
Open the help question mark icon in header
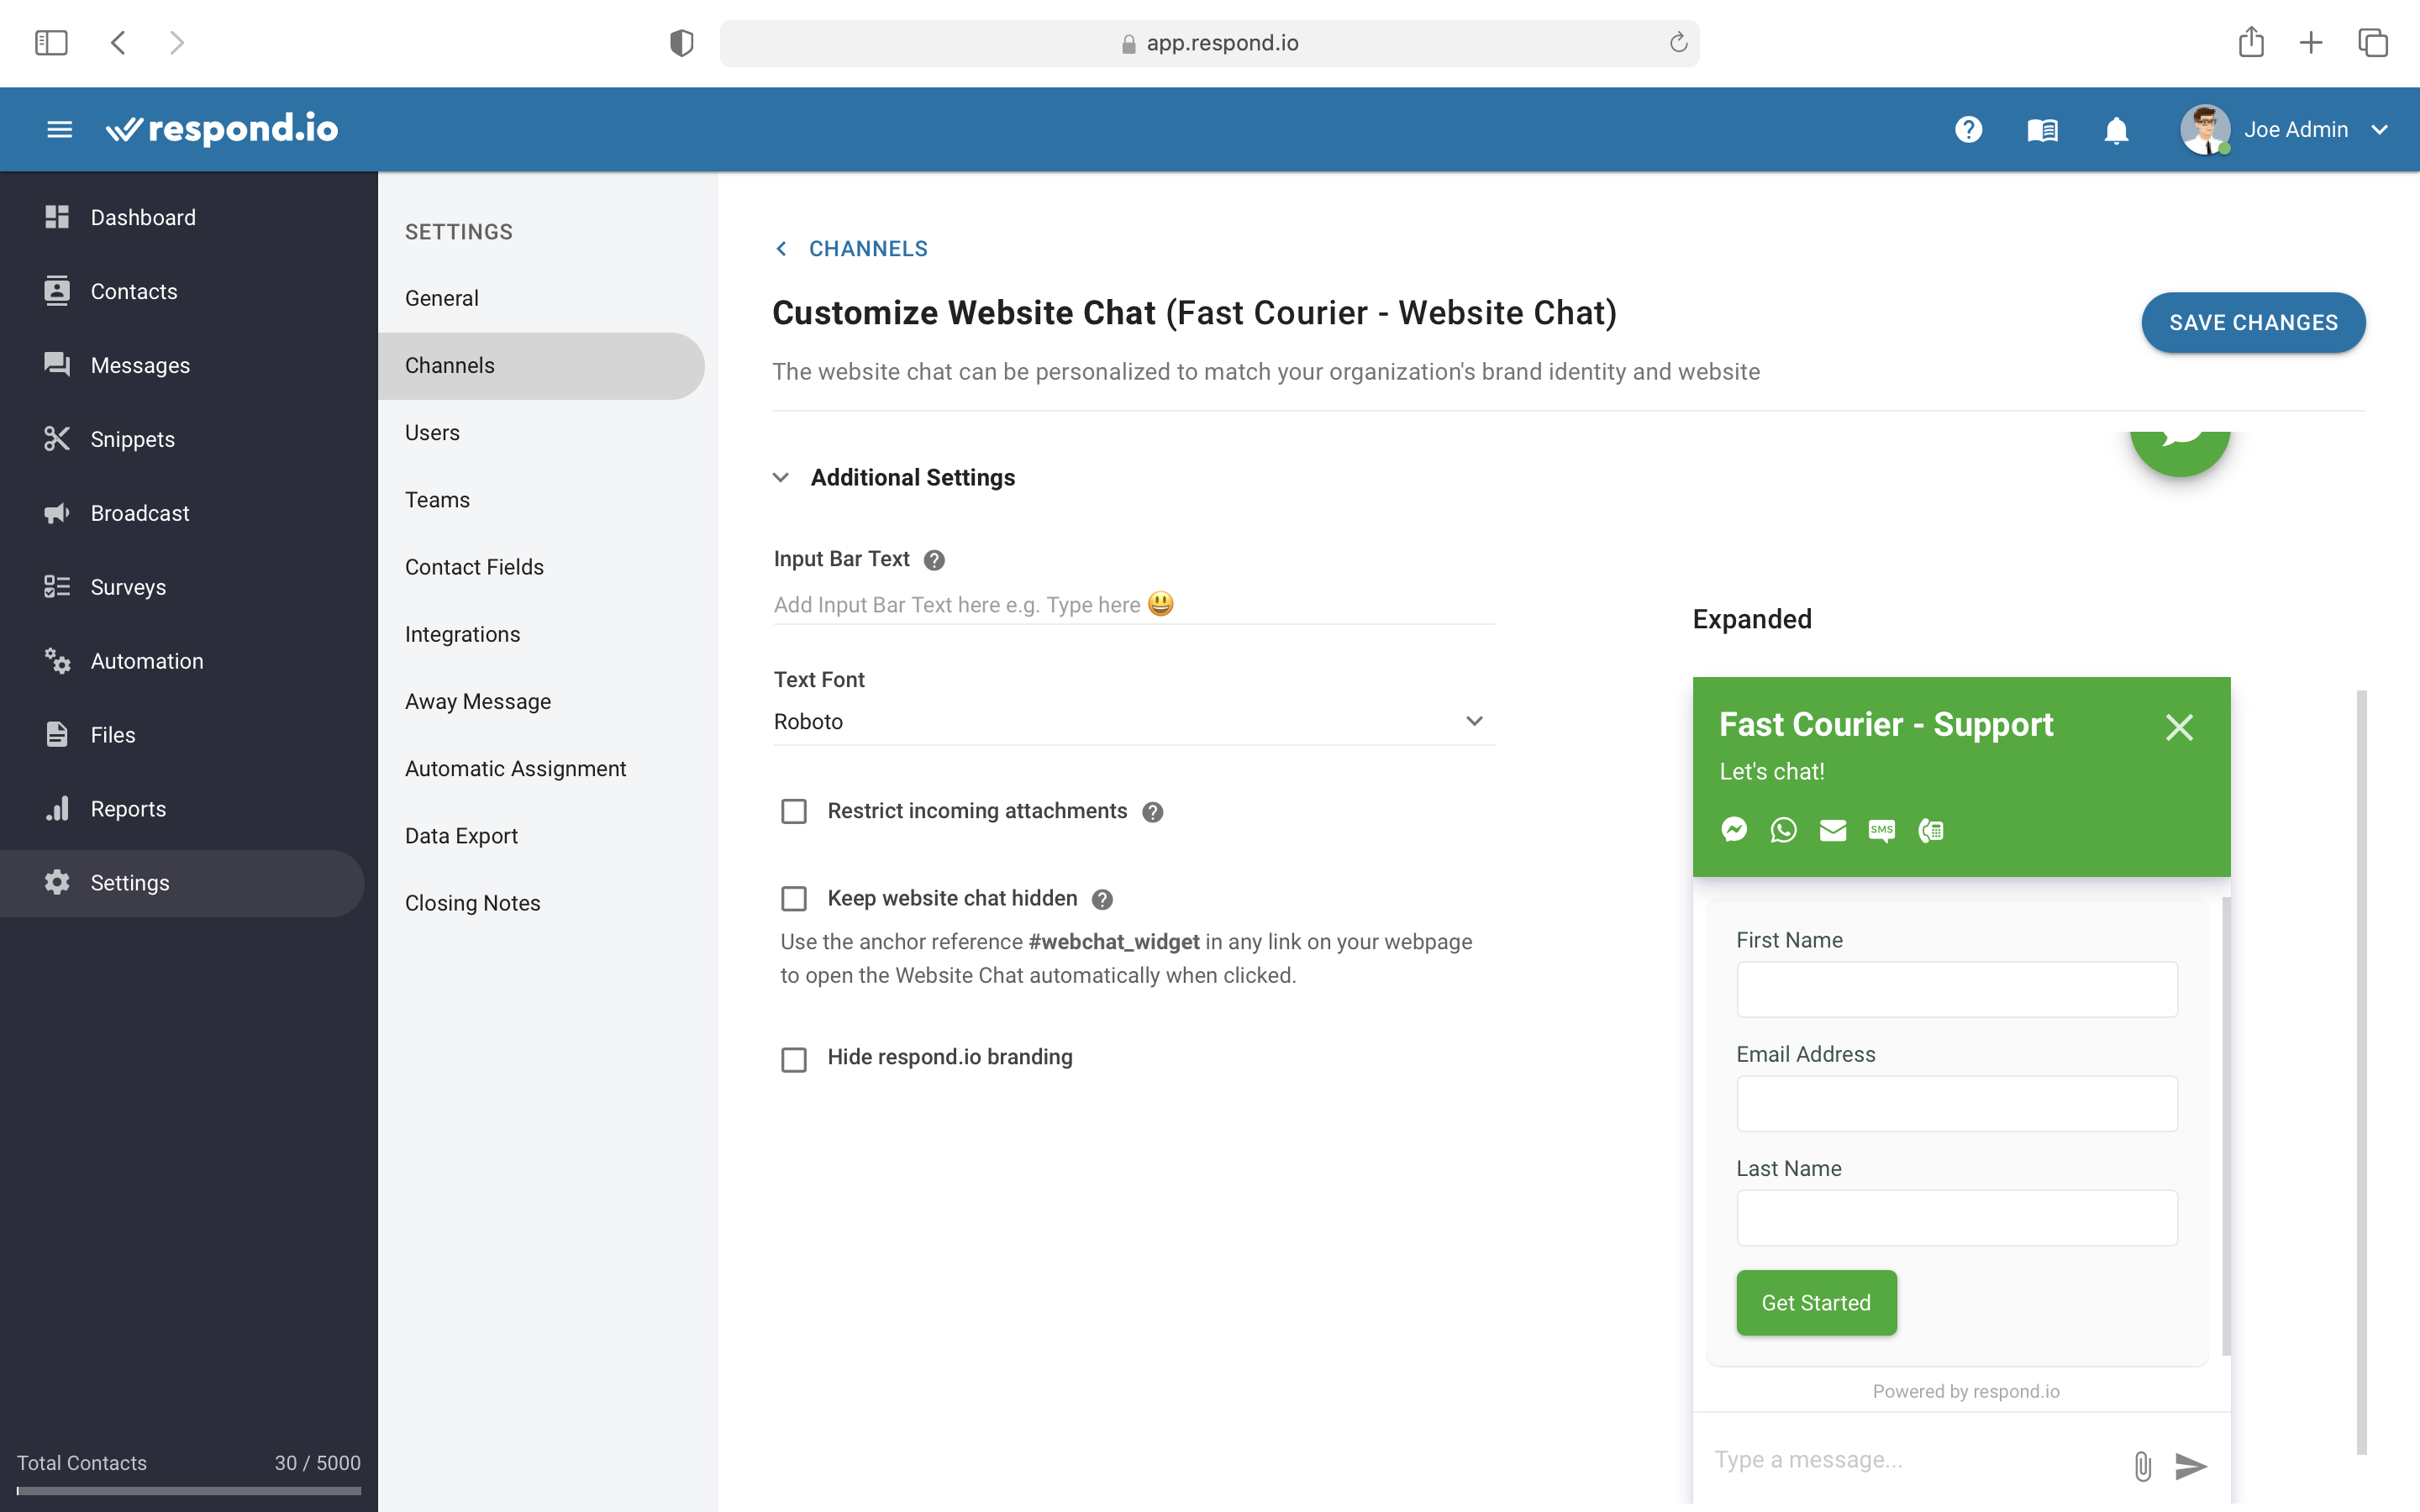pos(1968,130)
